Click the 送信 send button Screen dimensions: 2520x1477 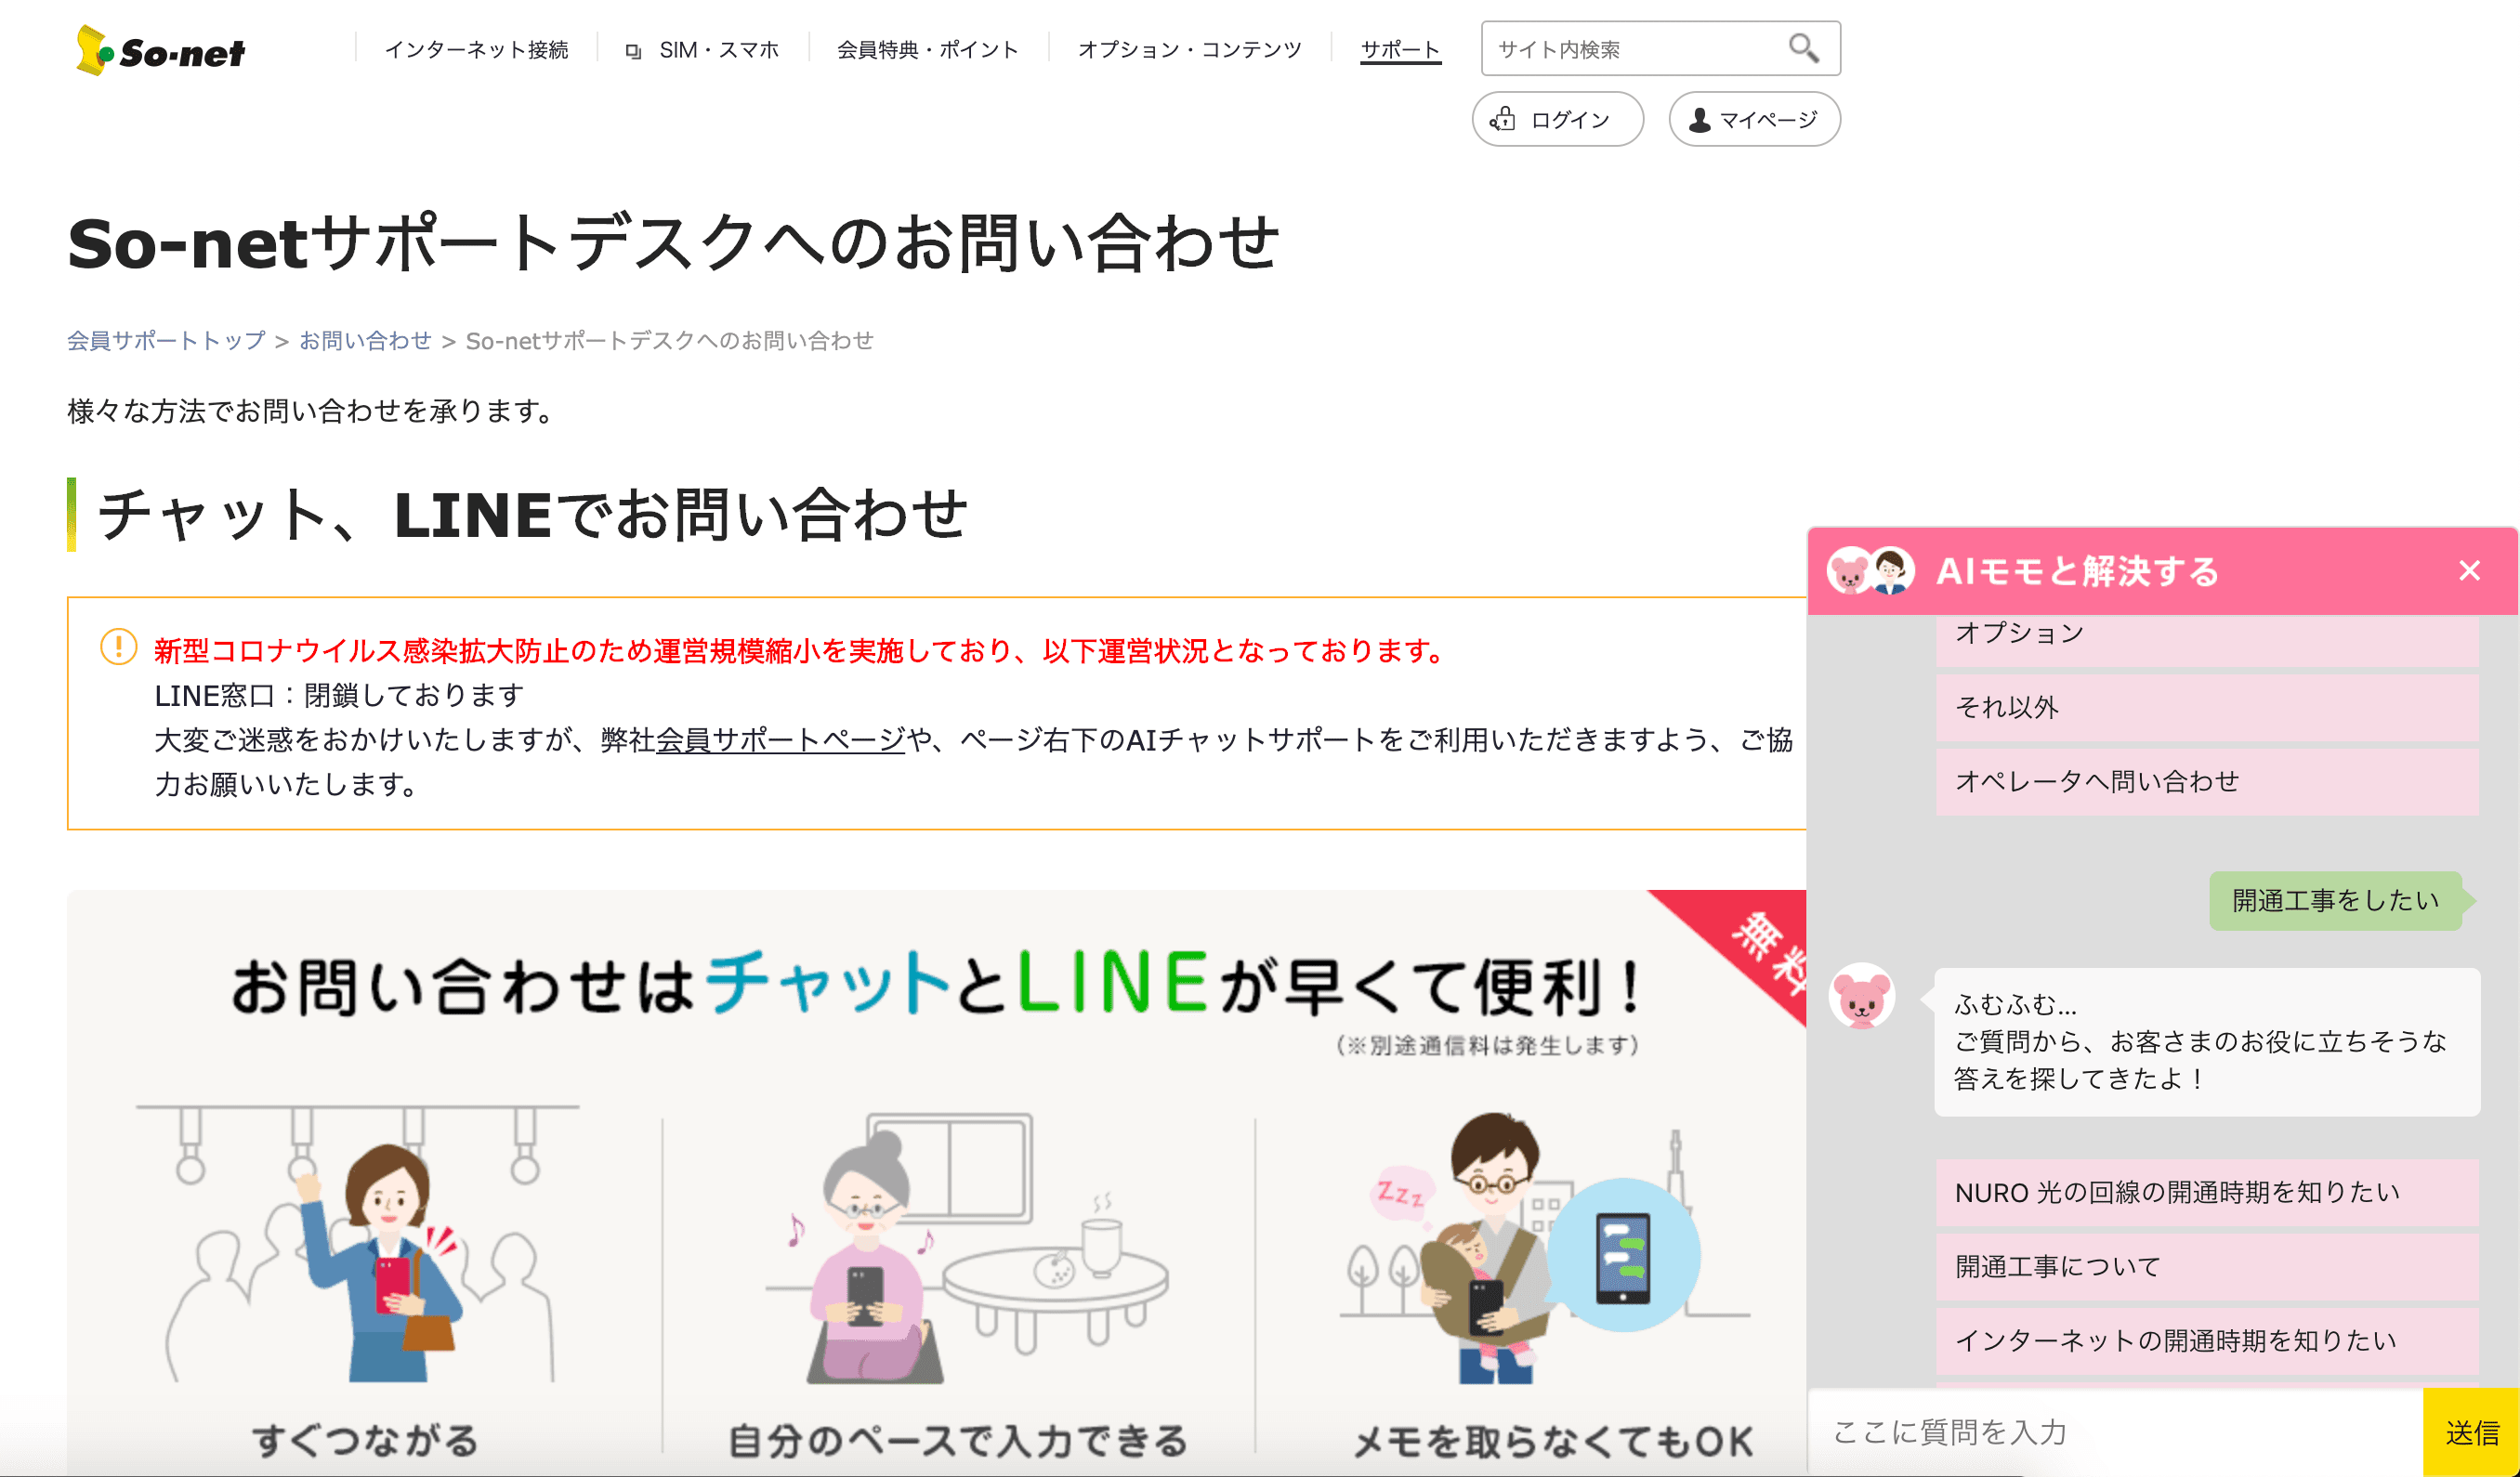[x=2471, y=1432]
